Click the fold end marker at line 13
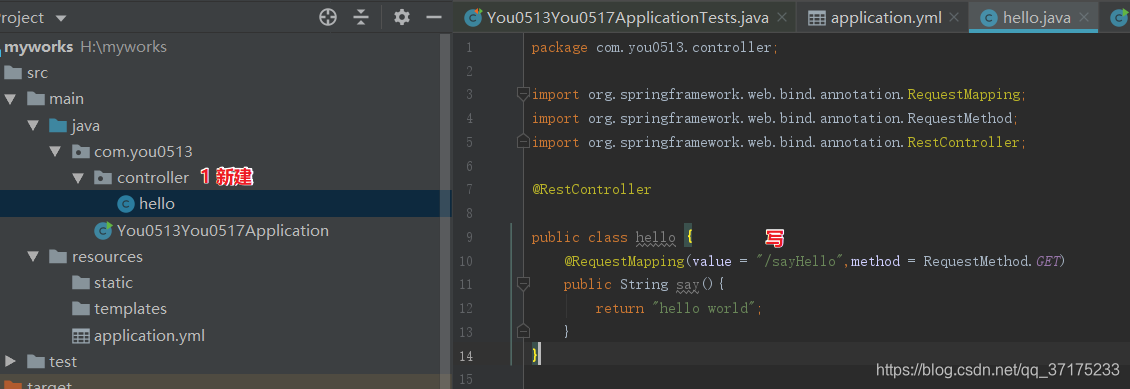Screen dimensions: 1130x389 point(523,331)
